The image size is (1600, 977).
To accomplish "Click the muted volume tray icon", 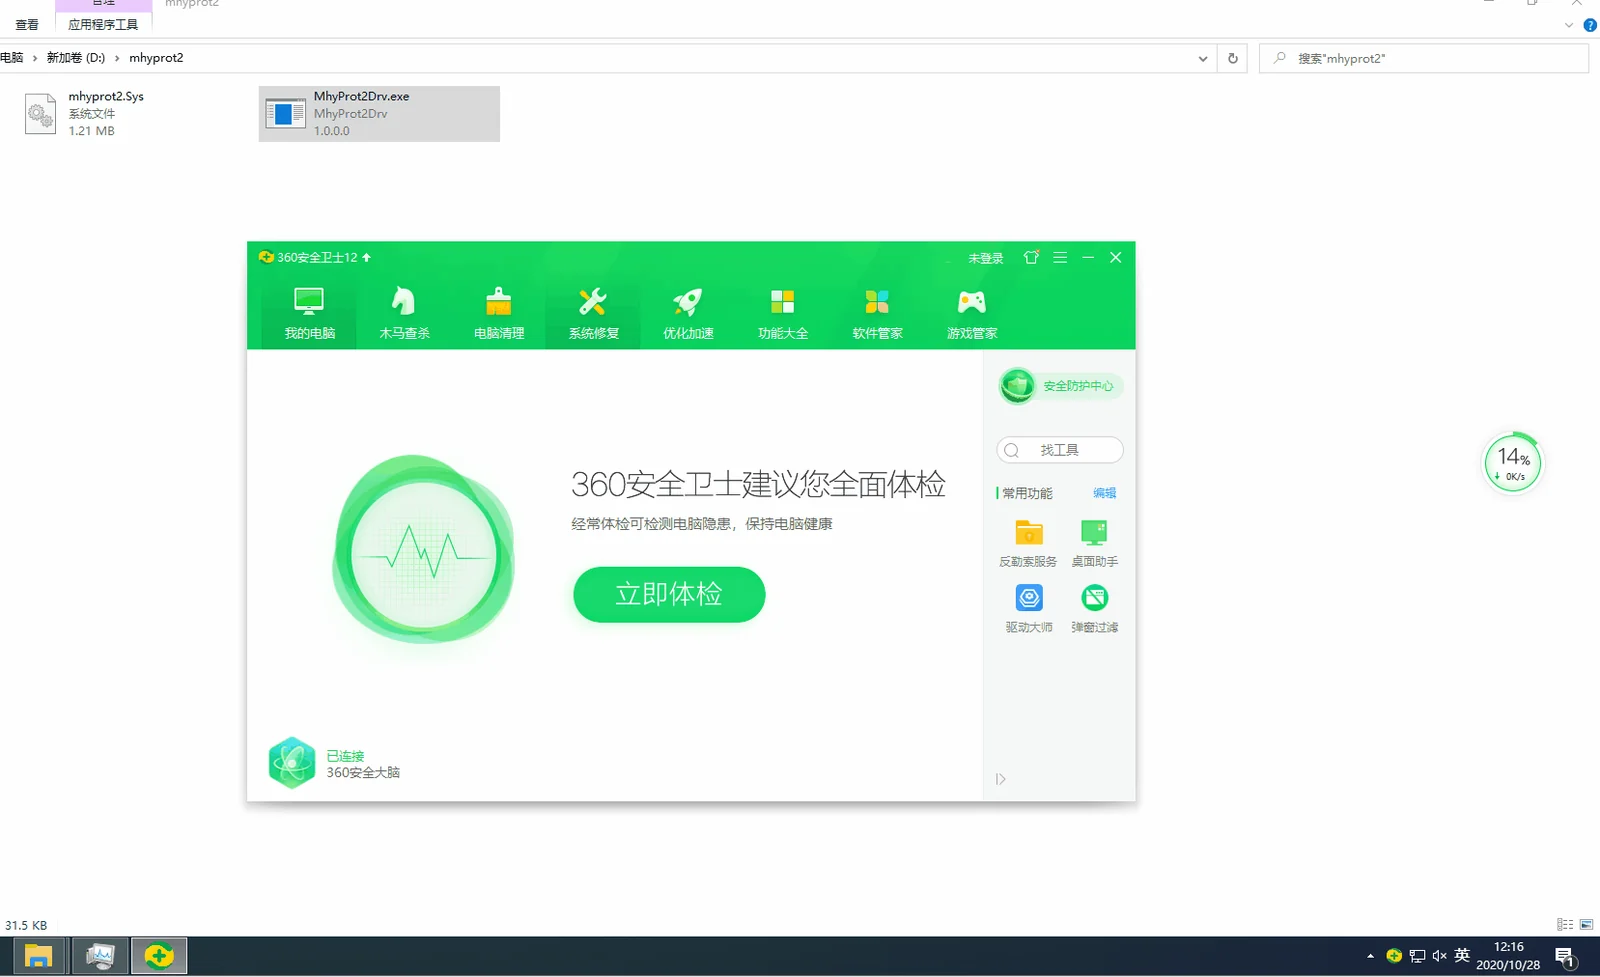I will [1440, 956].
